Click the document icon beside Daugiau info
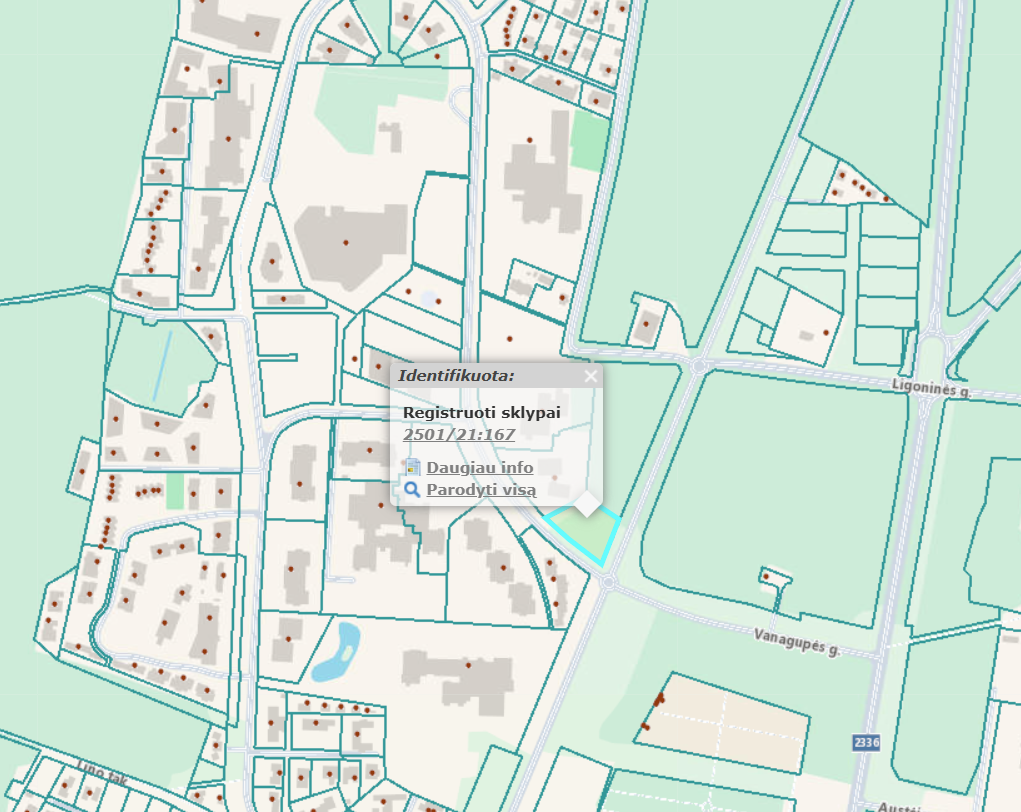Screen dimensions: 1021x812 [412, 467]
